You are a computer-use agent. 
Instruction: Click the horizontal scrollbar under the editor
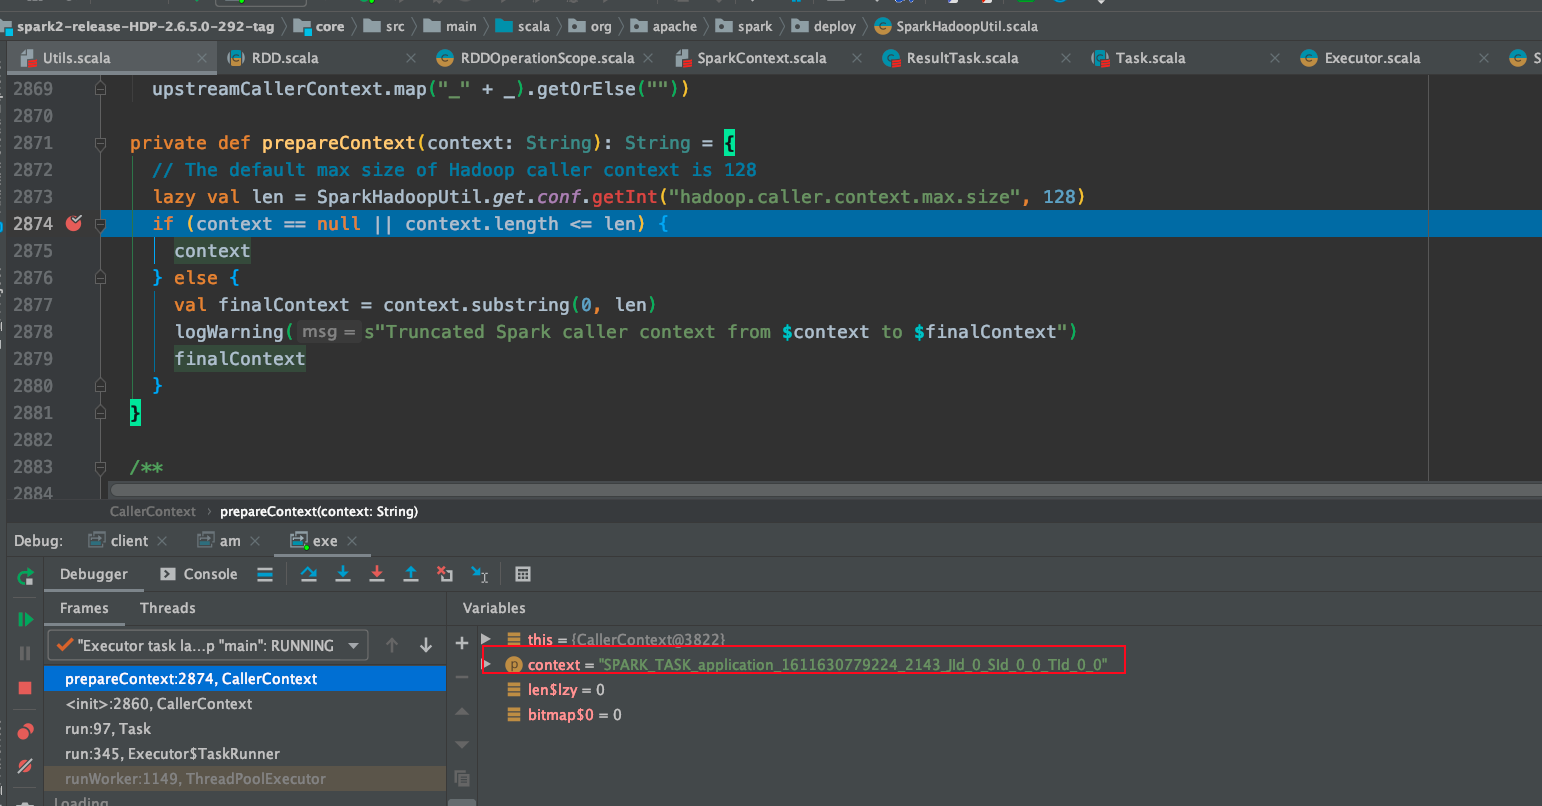(800, 490)
